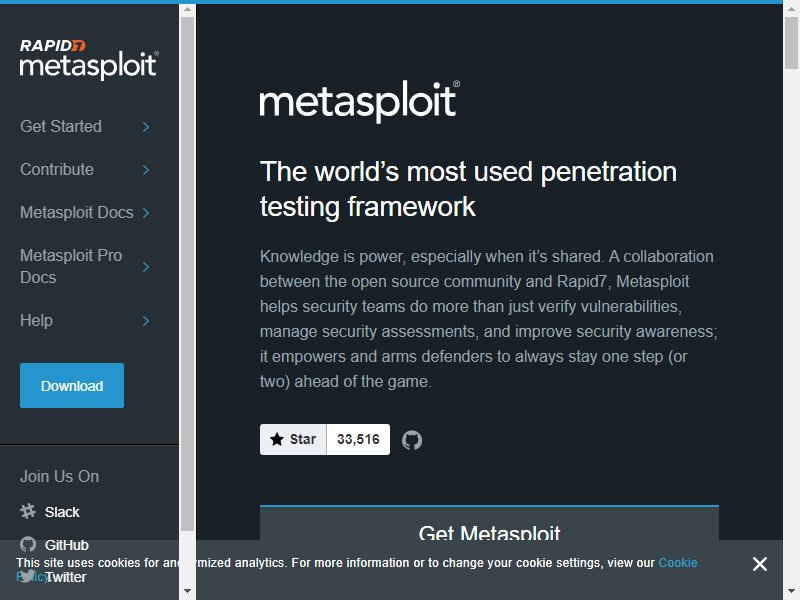Click the Twitter bird icon in the sidebar
Viewport: 800px width, 600px height.
click(28, 576)
